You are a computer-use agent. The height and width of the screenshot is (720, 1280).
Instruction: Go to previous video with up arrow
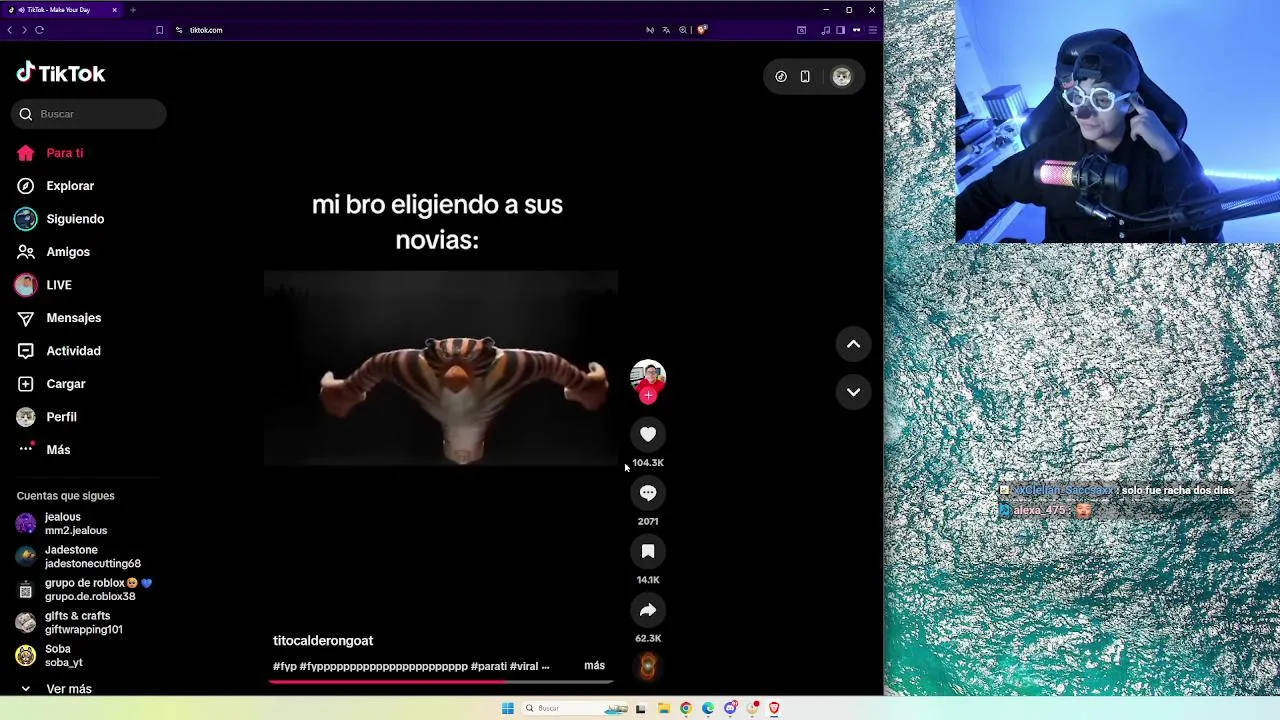(853, 344)
